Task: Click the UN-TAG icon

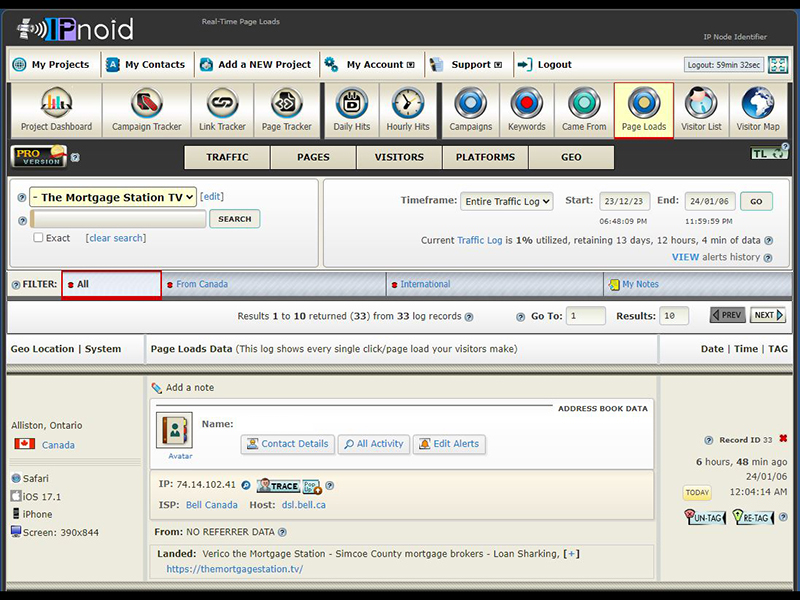Action: (x=705, y=517)
